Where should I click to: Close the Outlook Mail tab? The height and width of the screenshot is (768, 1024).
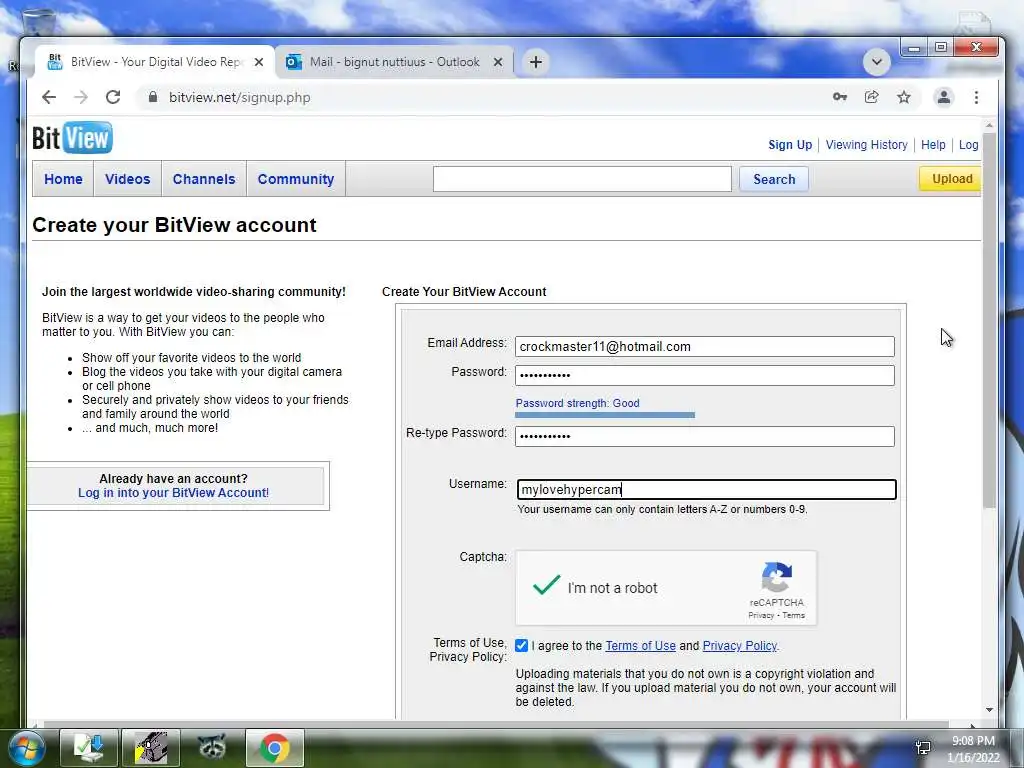click(498, 62)
